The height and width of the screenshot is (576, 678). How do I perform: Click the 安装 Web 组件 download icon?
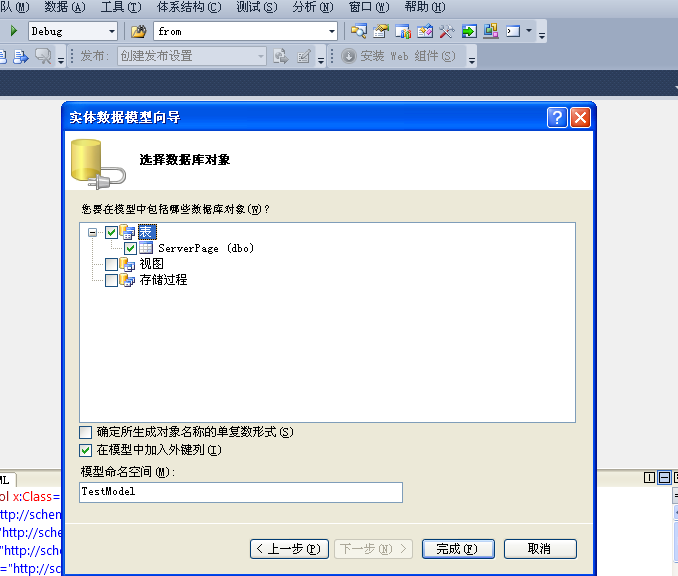pyautogui.click(x=349, y=56)
